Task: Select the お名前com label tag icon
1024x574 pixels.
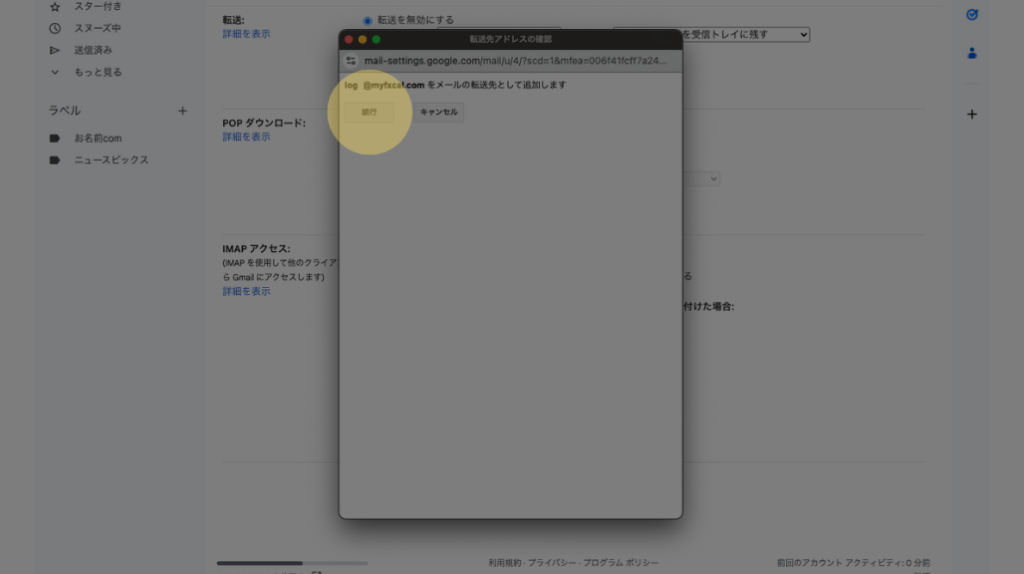Action: point(55,138)
